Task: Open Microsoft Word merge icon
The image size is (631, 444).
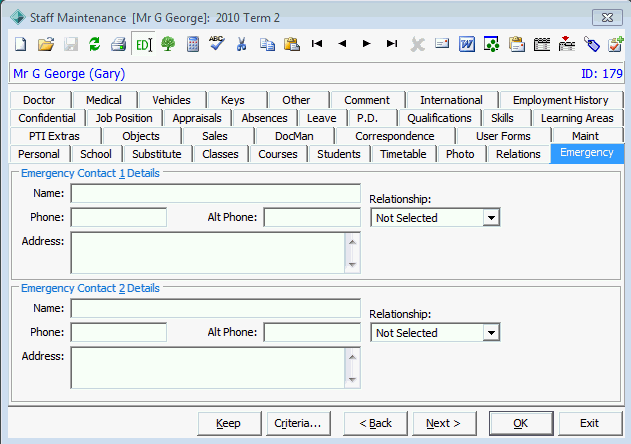Action: click(x=467, y=43)
